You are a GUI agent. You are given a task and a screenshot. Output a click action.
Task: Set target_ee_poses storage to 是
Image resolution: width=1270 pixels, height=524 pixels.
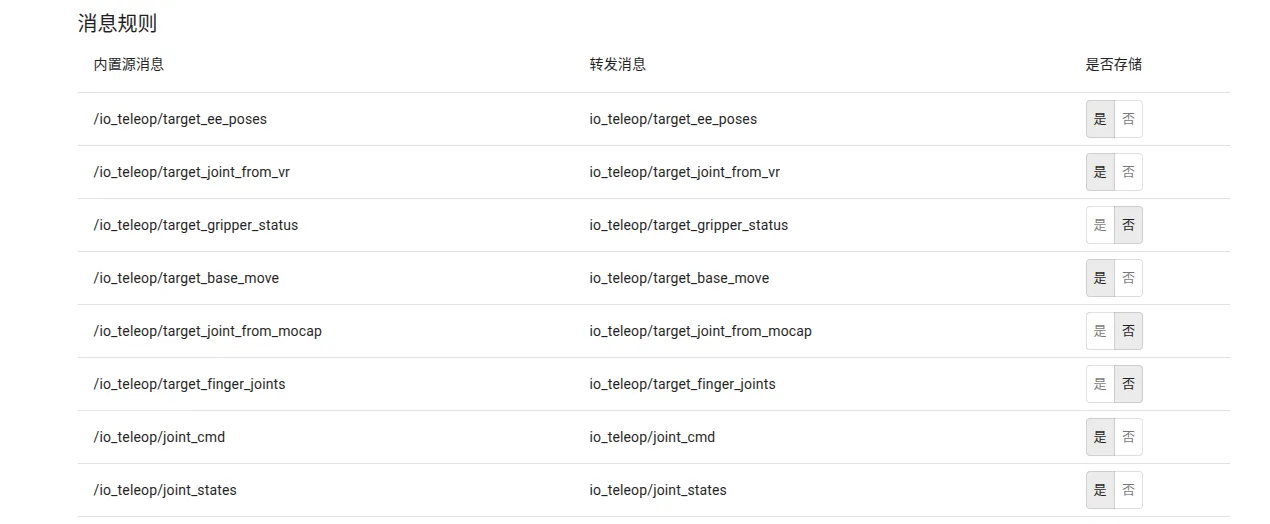coord(1100,119)
